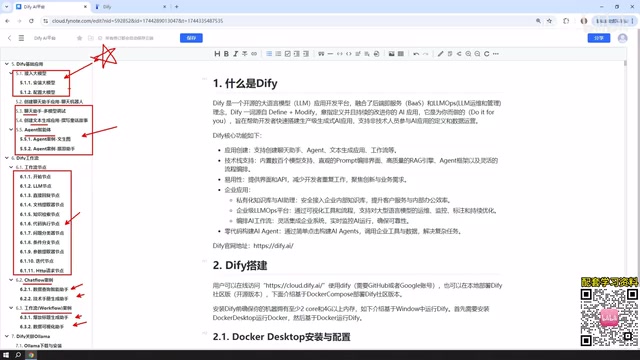Jump to outline item 5.5.2. Agent
Image resolution: width=640 pixels, height=360 pixels.
47,149
